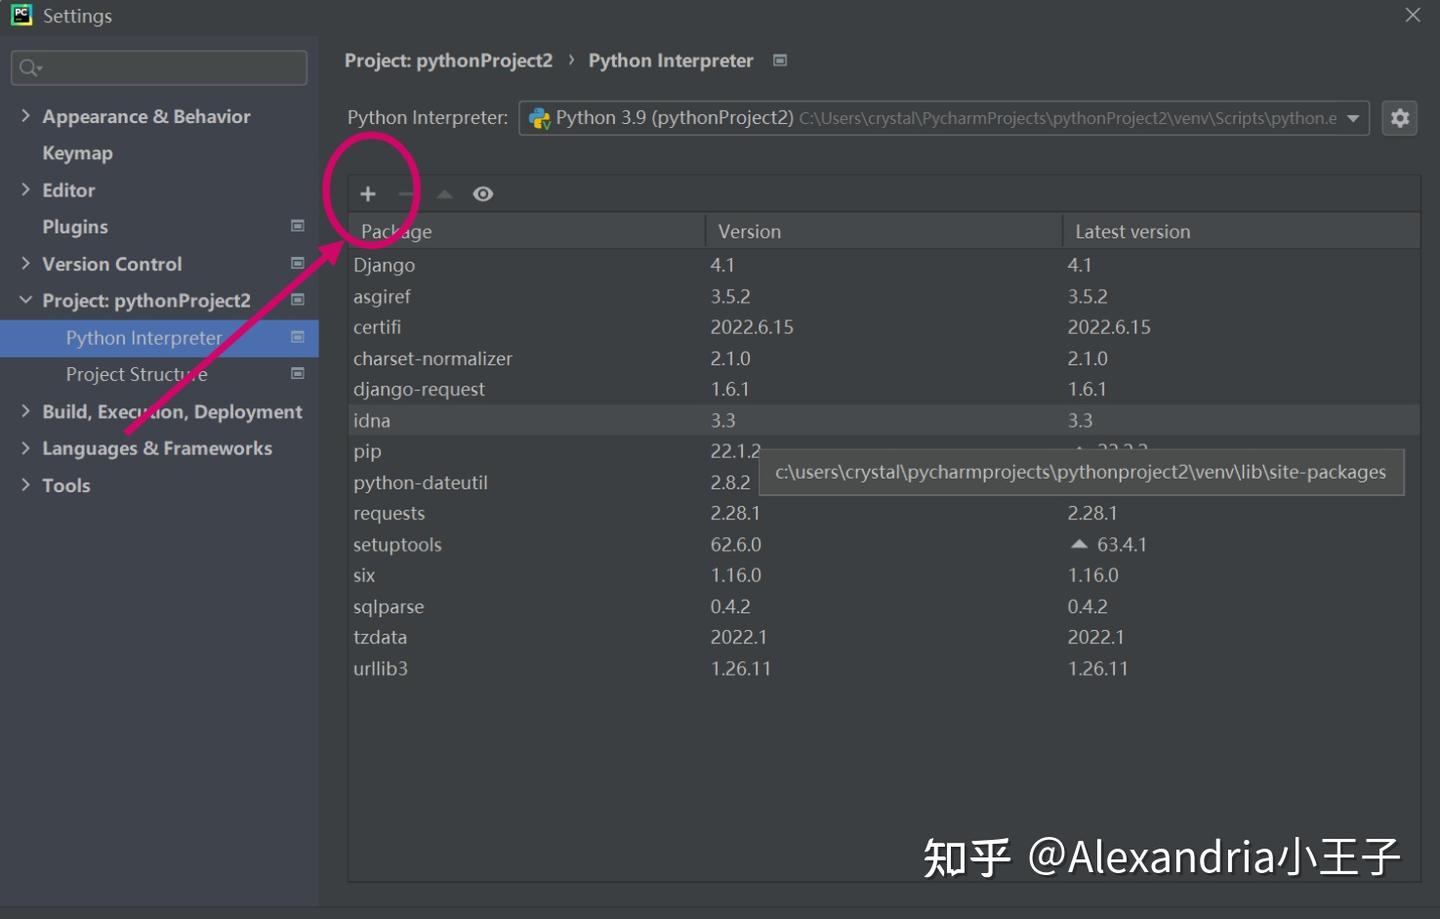Expand the Tools settings category
Image resolution: width=1440 pixels, height=919 pixels.
[x=25, y=484]
